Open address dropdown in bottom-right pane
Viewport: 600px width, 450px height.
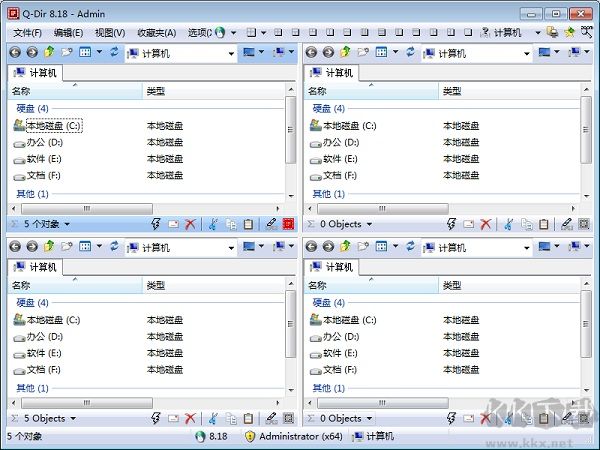pos(527,248)
